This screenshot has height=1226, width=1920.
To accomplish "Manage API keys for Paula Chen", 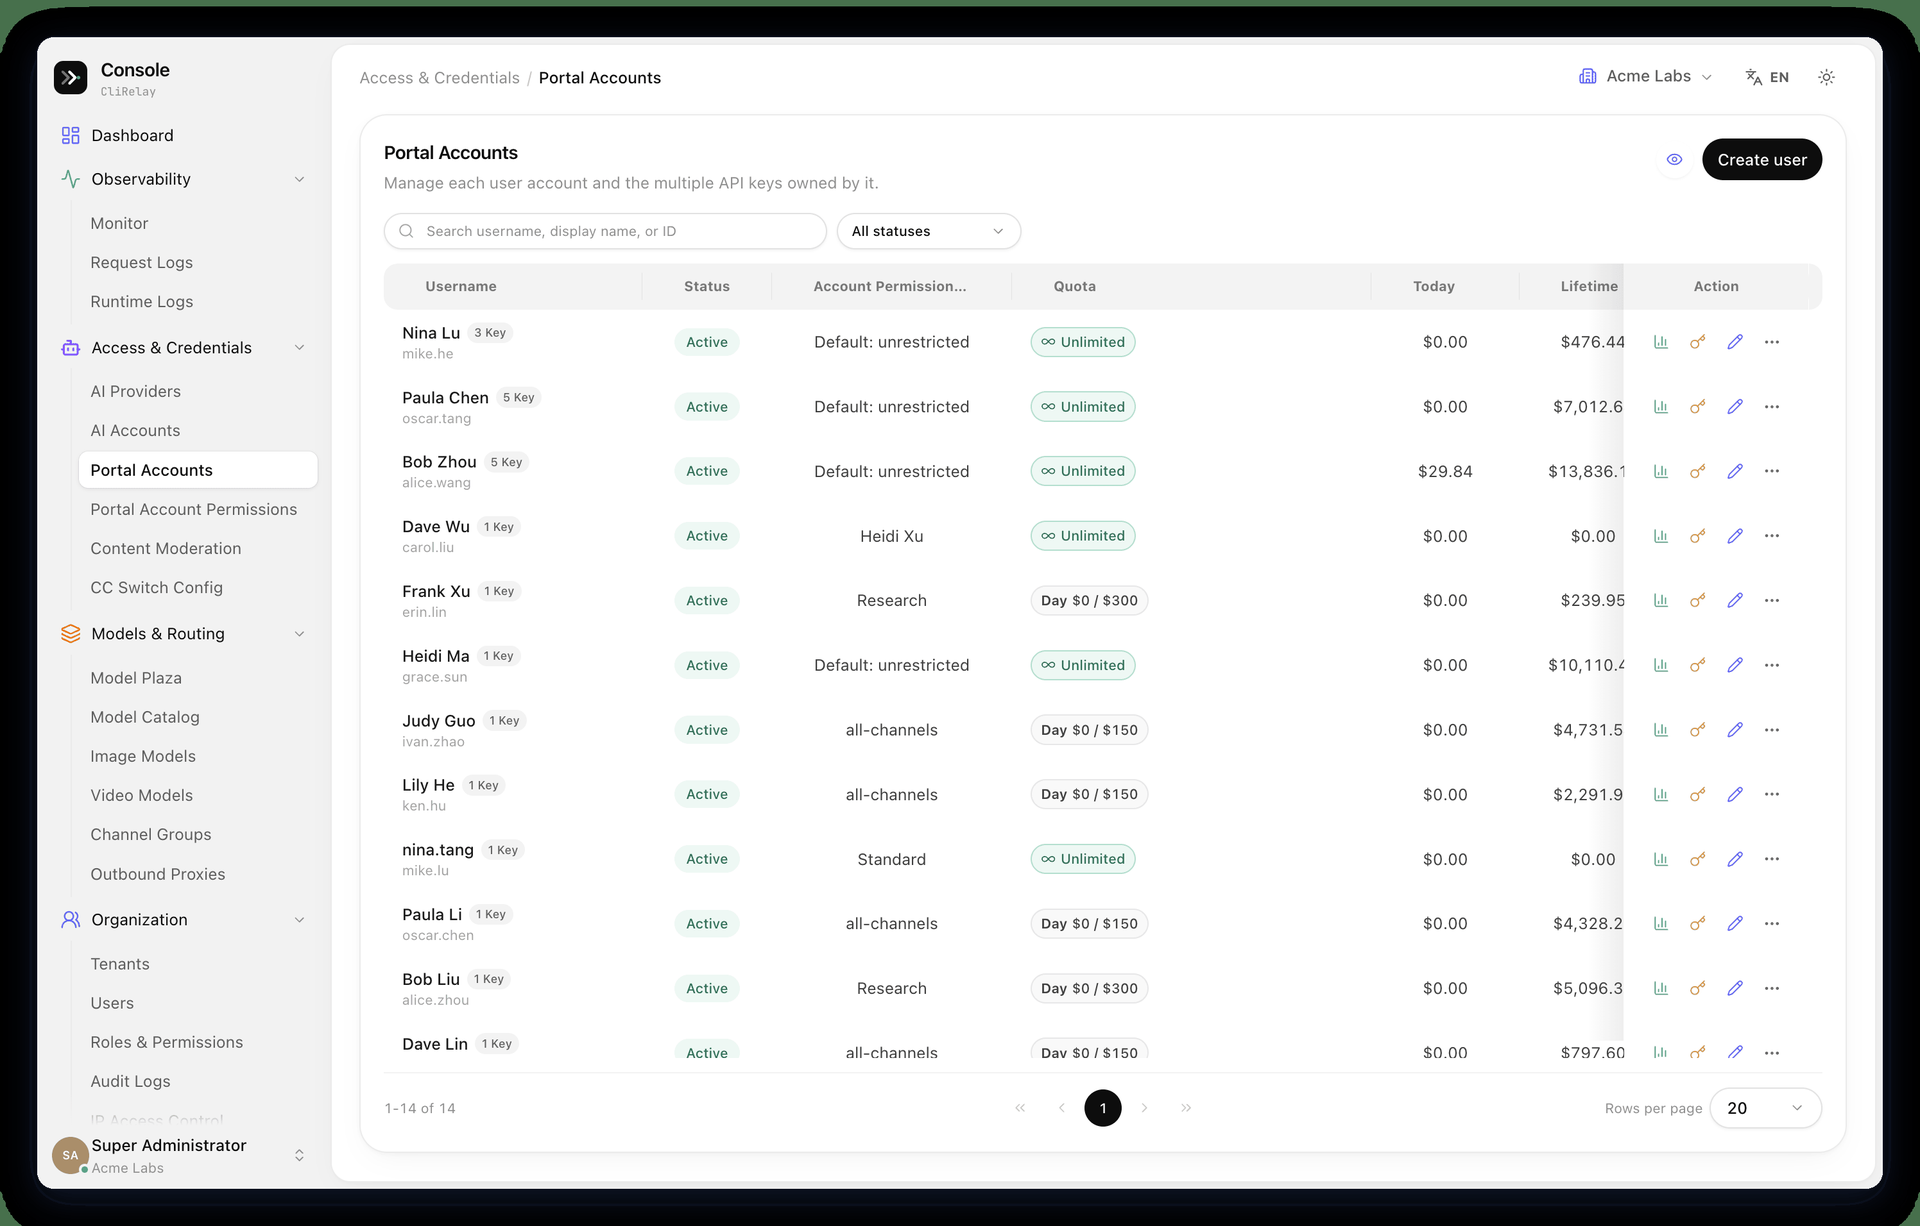I will [1698, 407].
